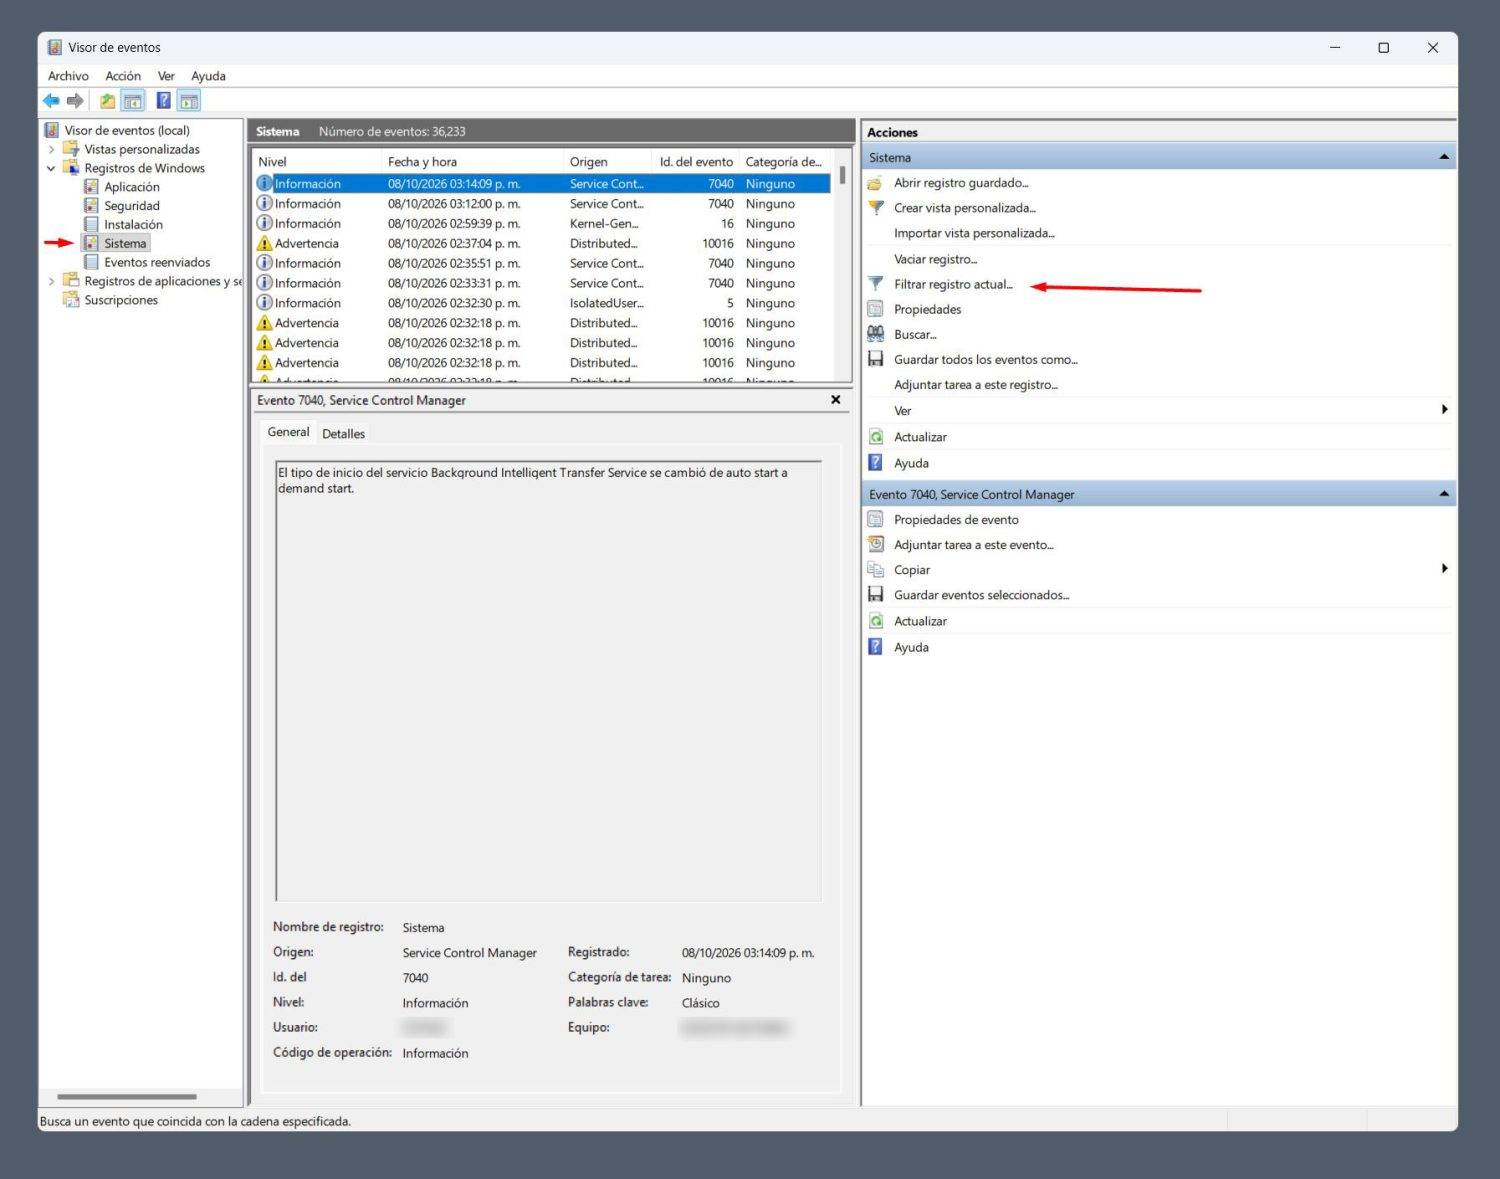This screenshot has width=1500, height=1179.
Task: Click the Forward arrow in the toolbar
Action: [x=75, y=101]
